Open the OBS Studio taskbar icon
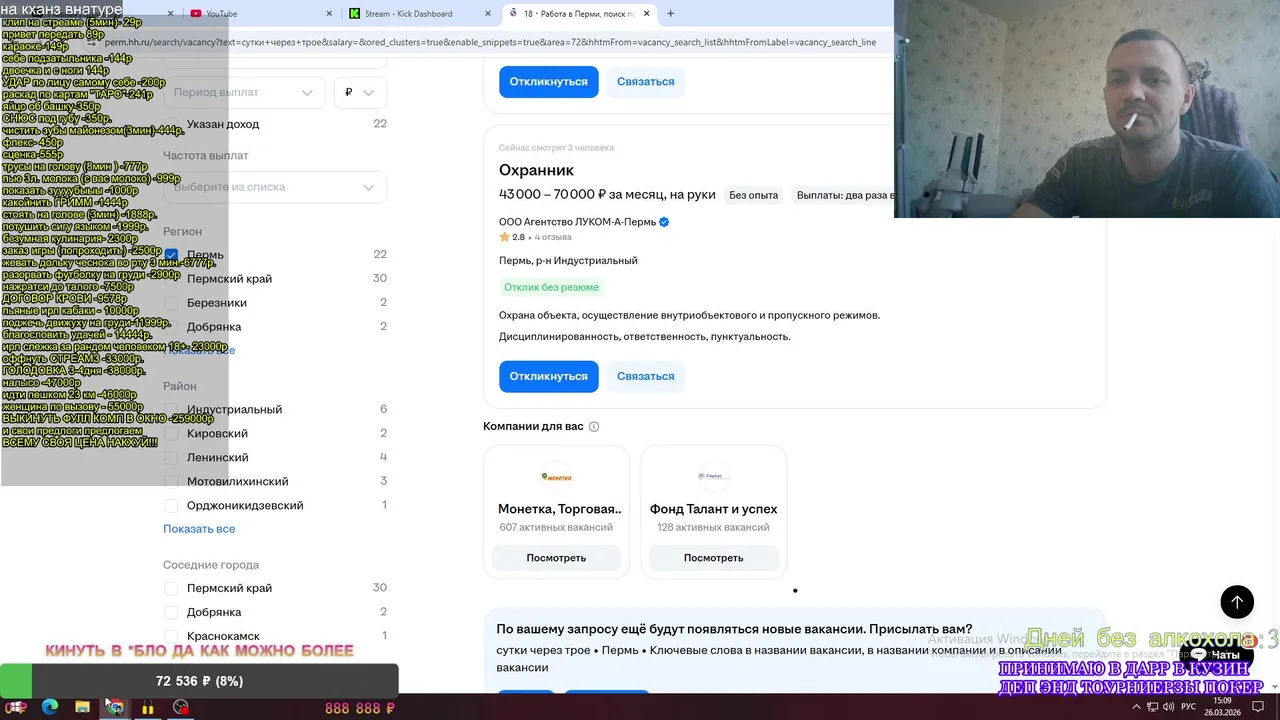This screenshot has width=1280, height=720. 180,707
